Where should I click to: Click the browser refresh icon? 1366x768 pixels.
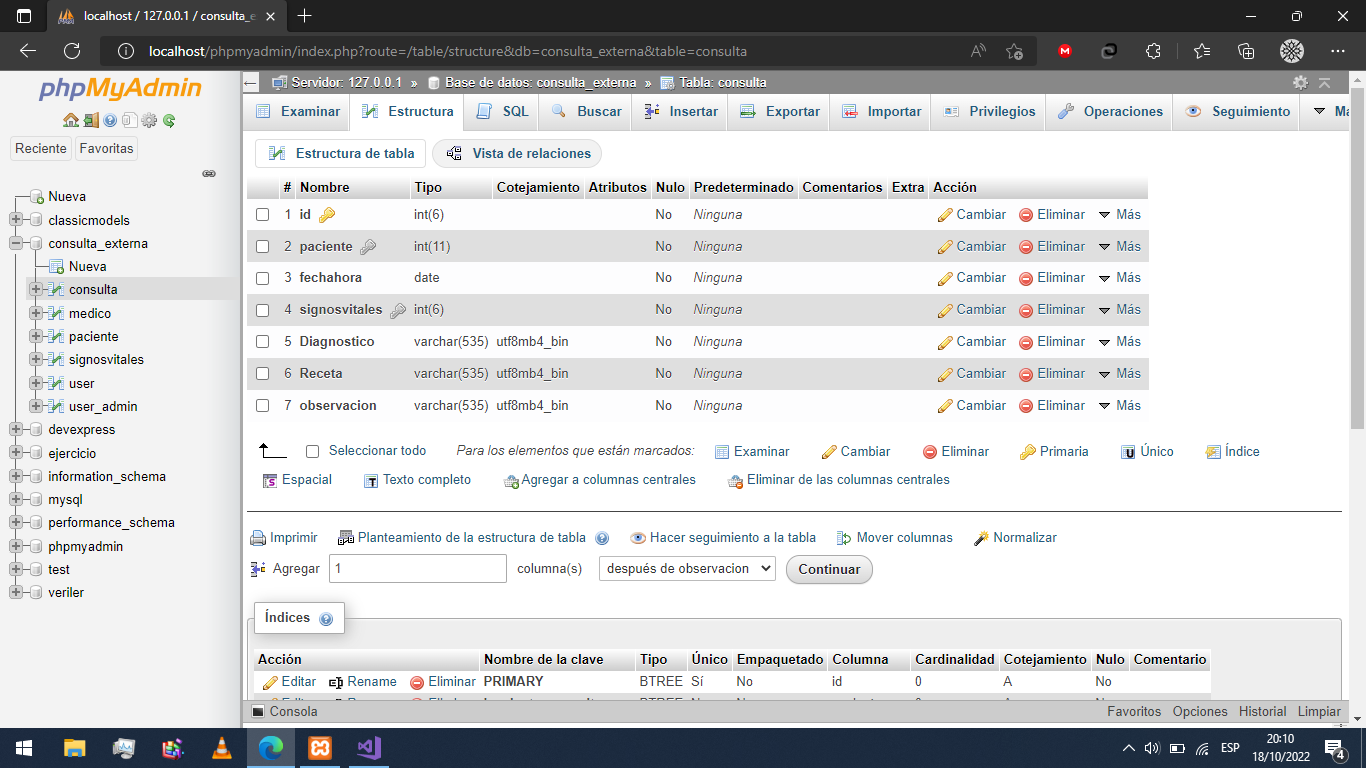[x=72, y=51]
